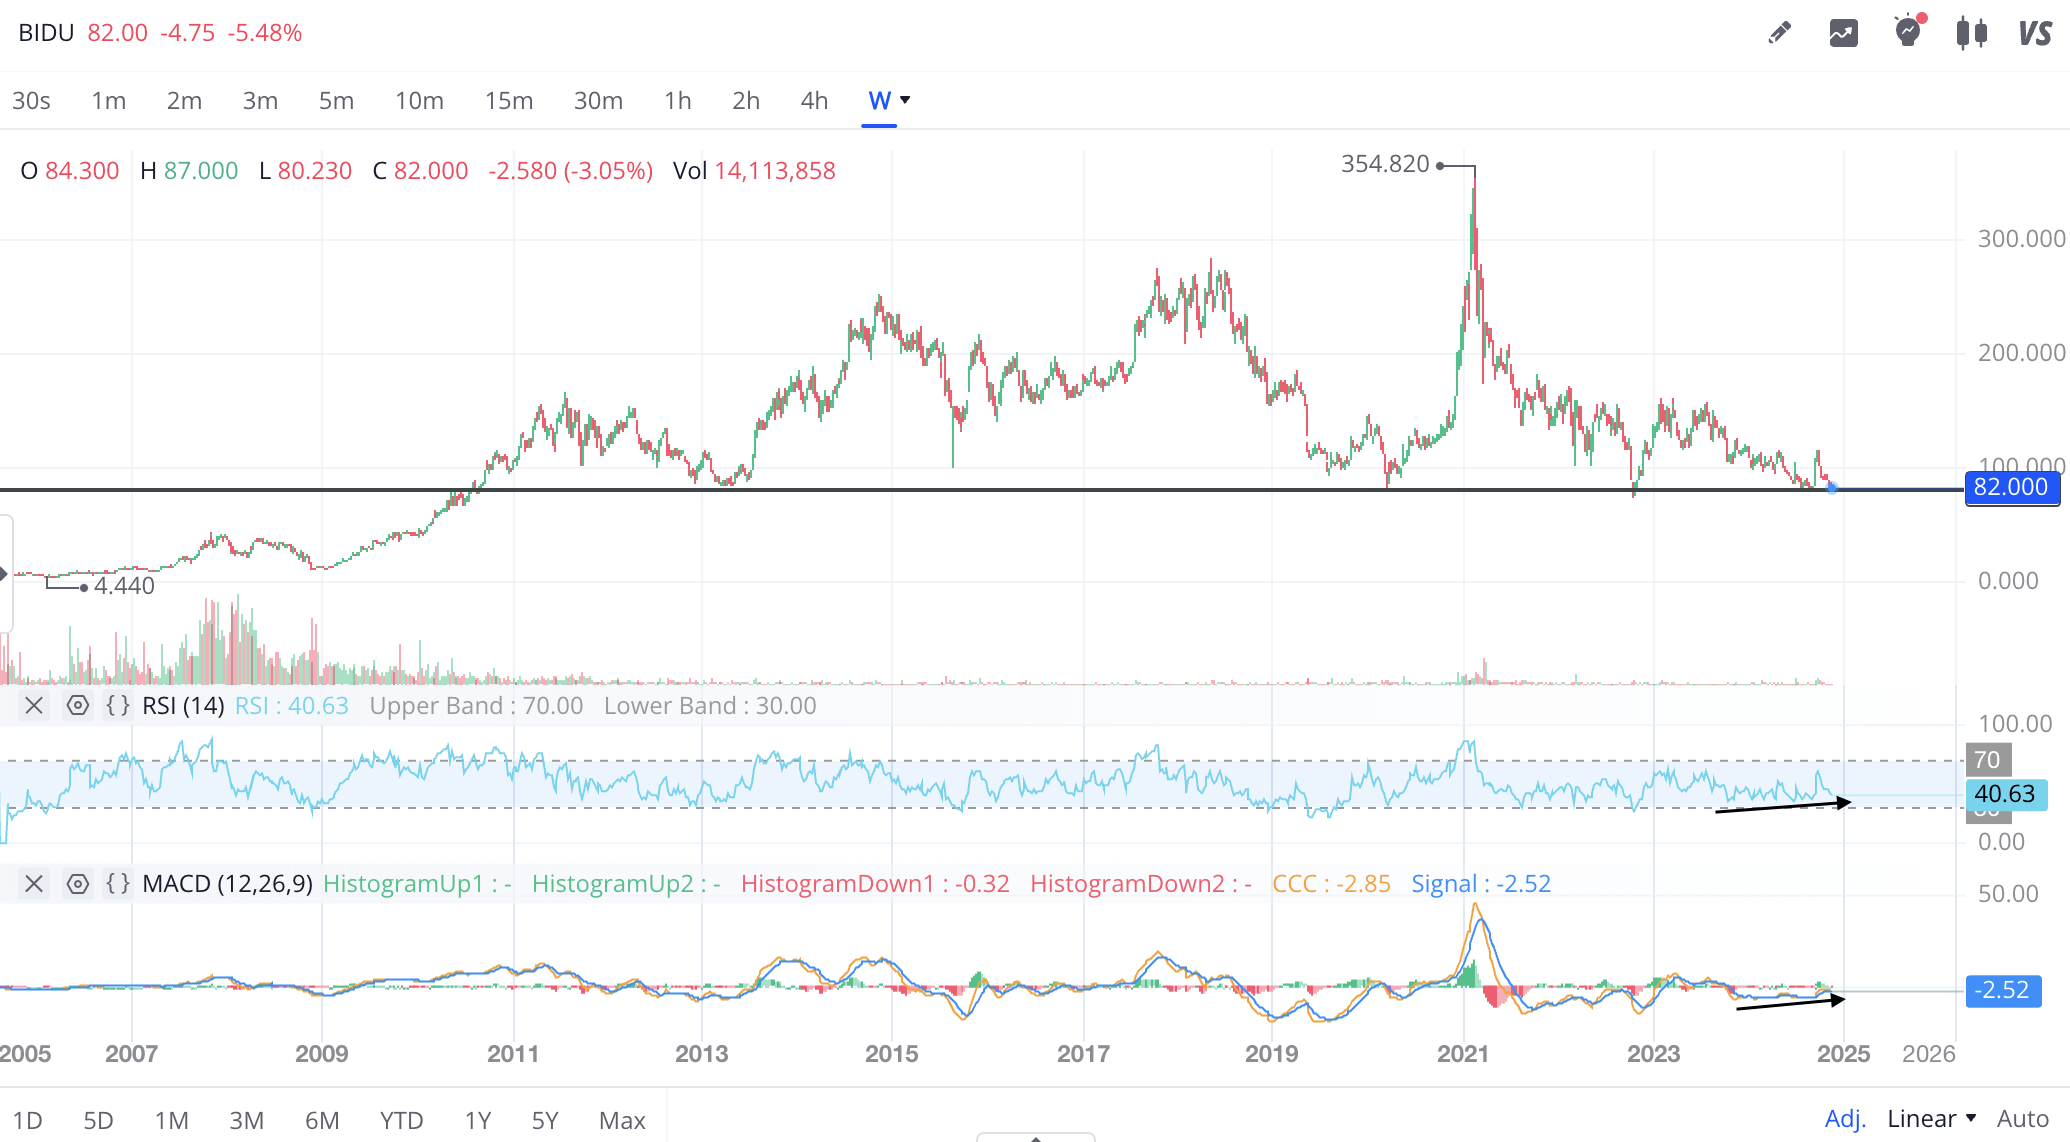Toggle MACD indicator visibility eye
Screen dimensions: 2070x1142
77,883
